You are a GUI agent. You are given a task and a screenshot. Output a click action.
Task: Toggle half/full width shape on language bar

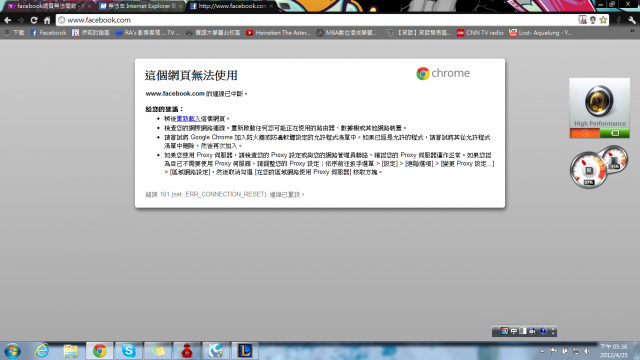523,331
